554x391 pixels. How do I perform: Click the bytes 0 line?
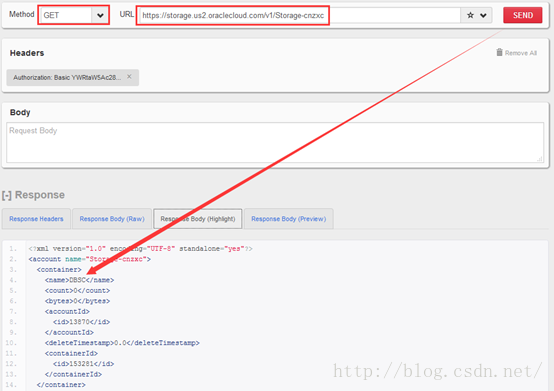tap(77, 301)
